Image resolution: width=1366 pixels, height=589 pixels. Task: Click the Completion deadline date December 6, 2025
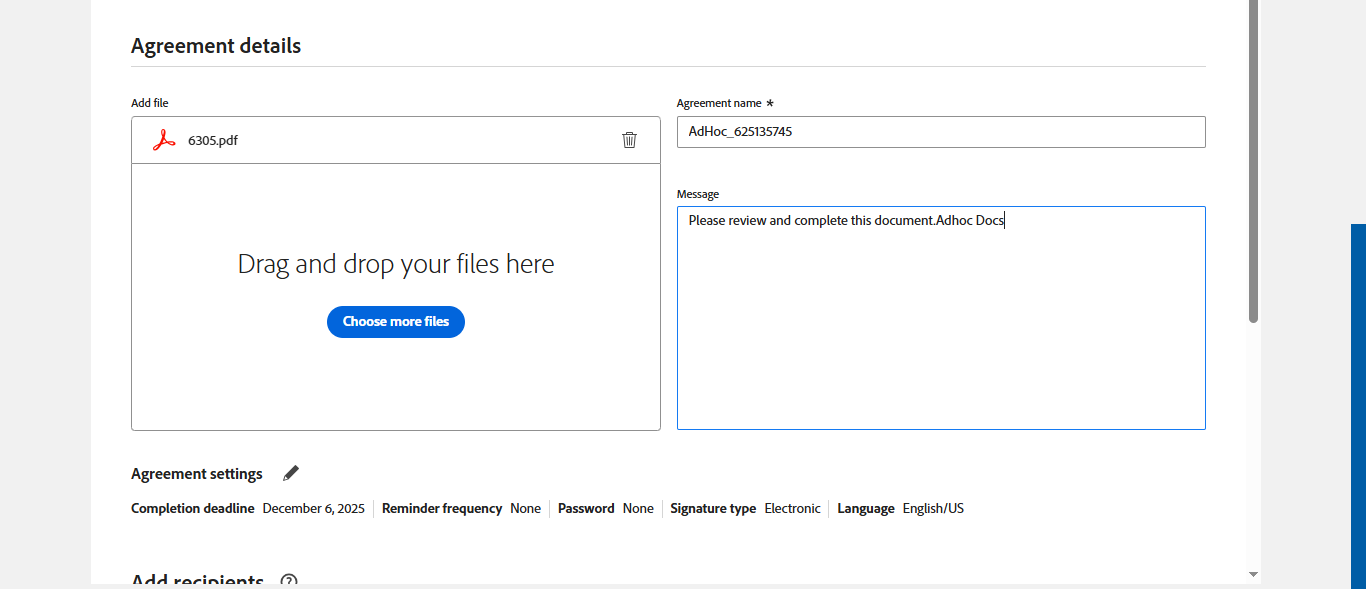[313, 509]
